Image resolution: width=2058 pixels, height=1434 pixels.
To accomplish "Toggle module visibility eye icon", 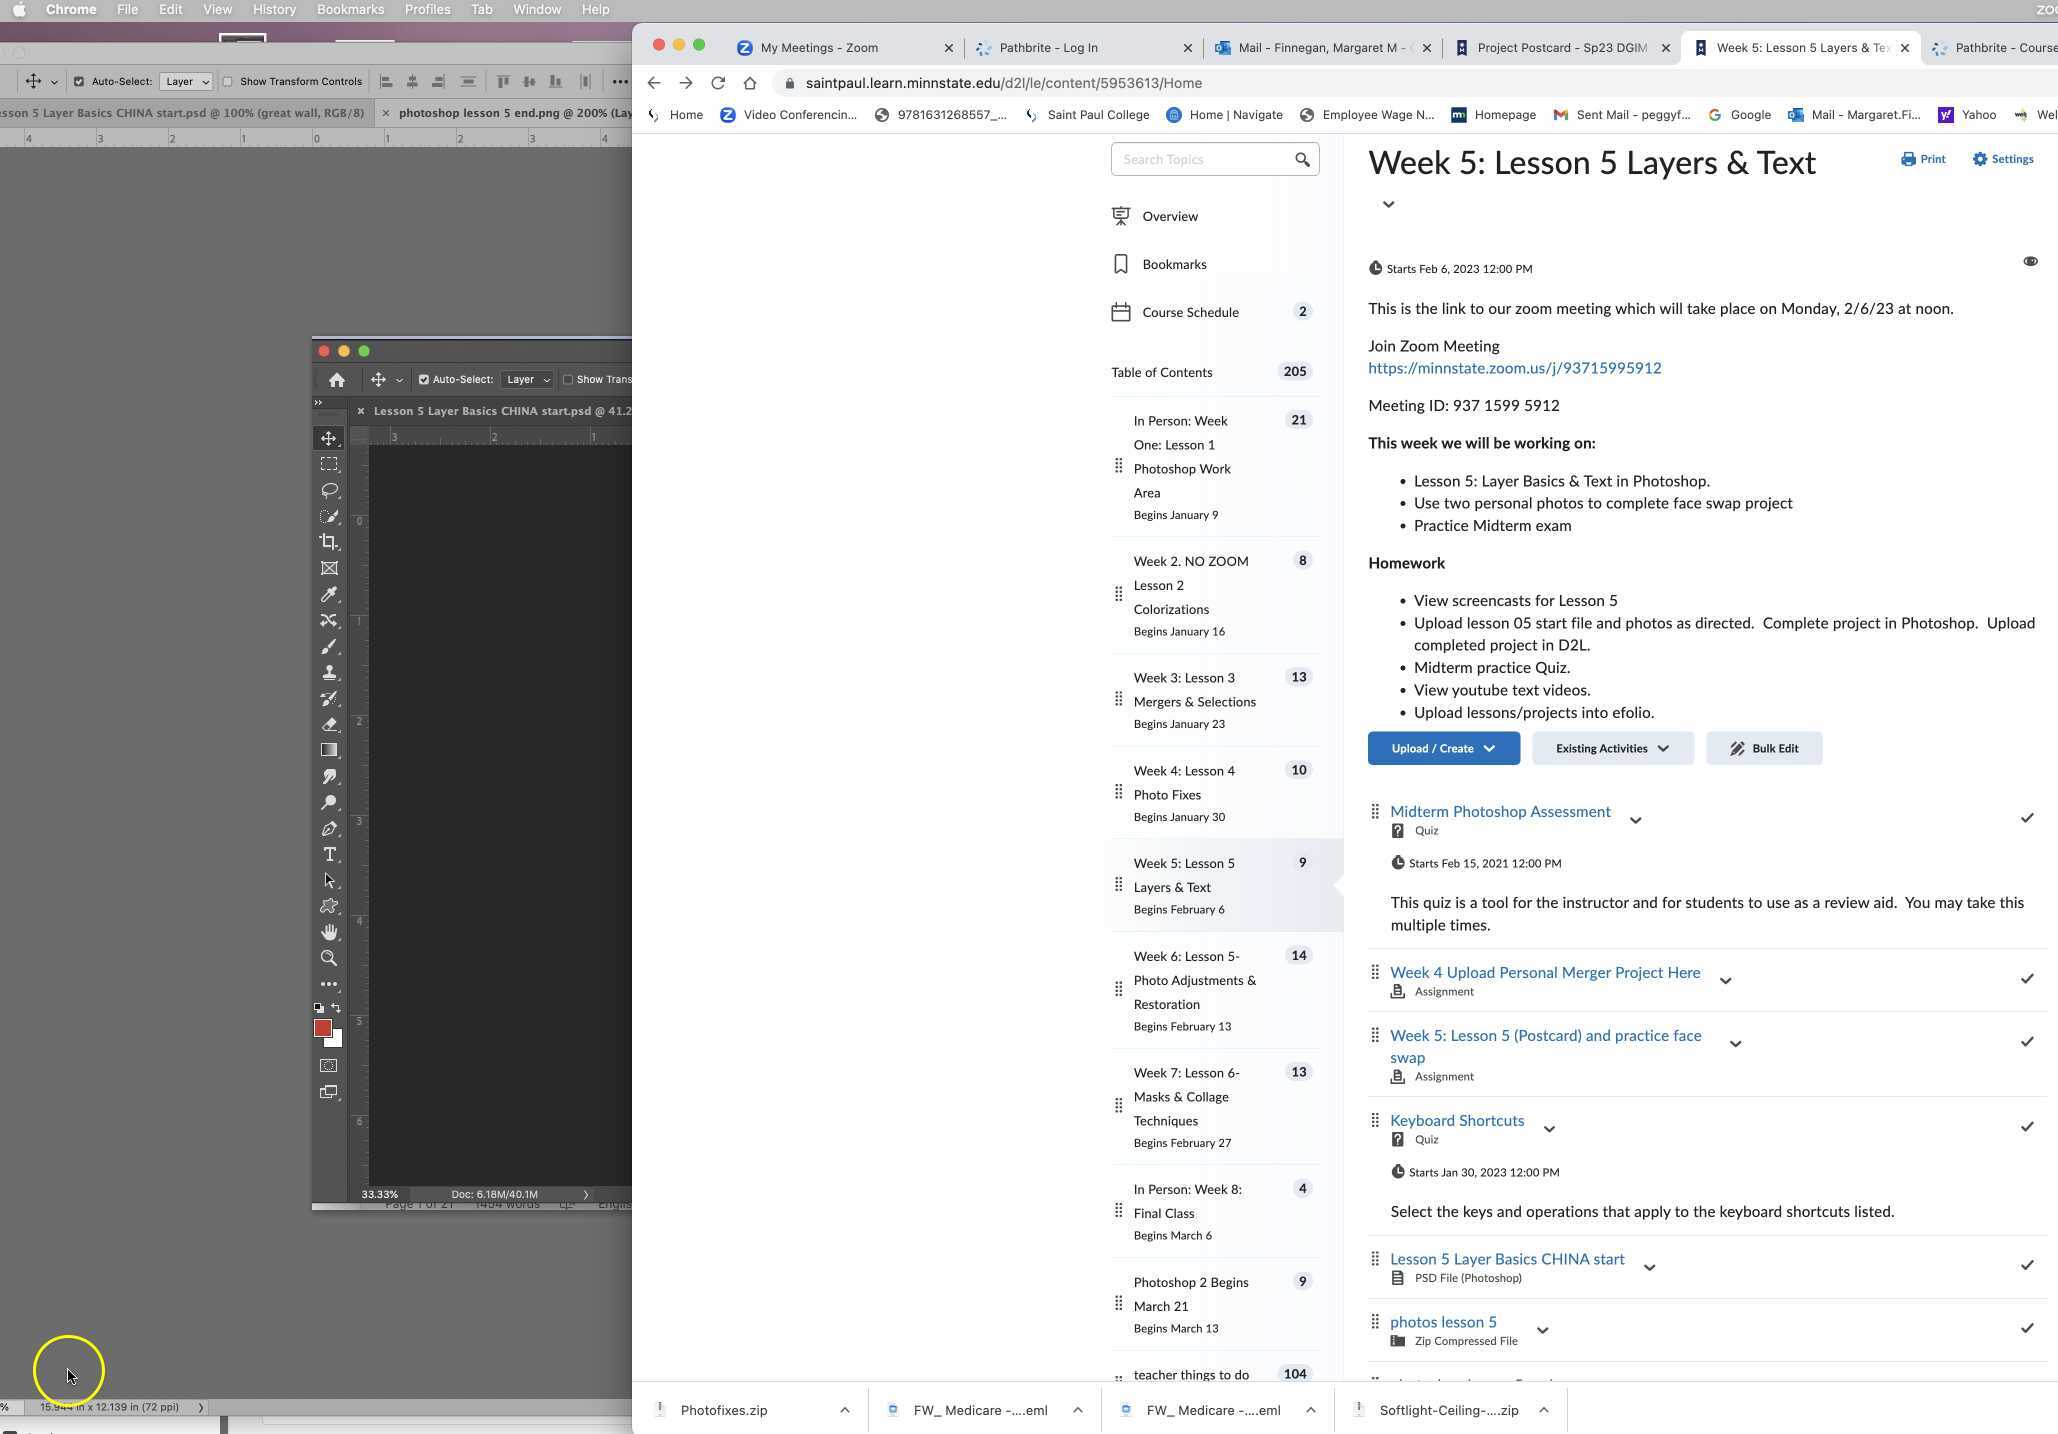I will click(2029, 261).
